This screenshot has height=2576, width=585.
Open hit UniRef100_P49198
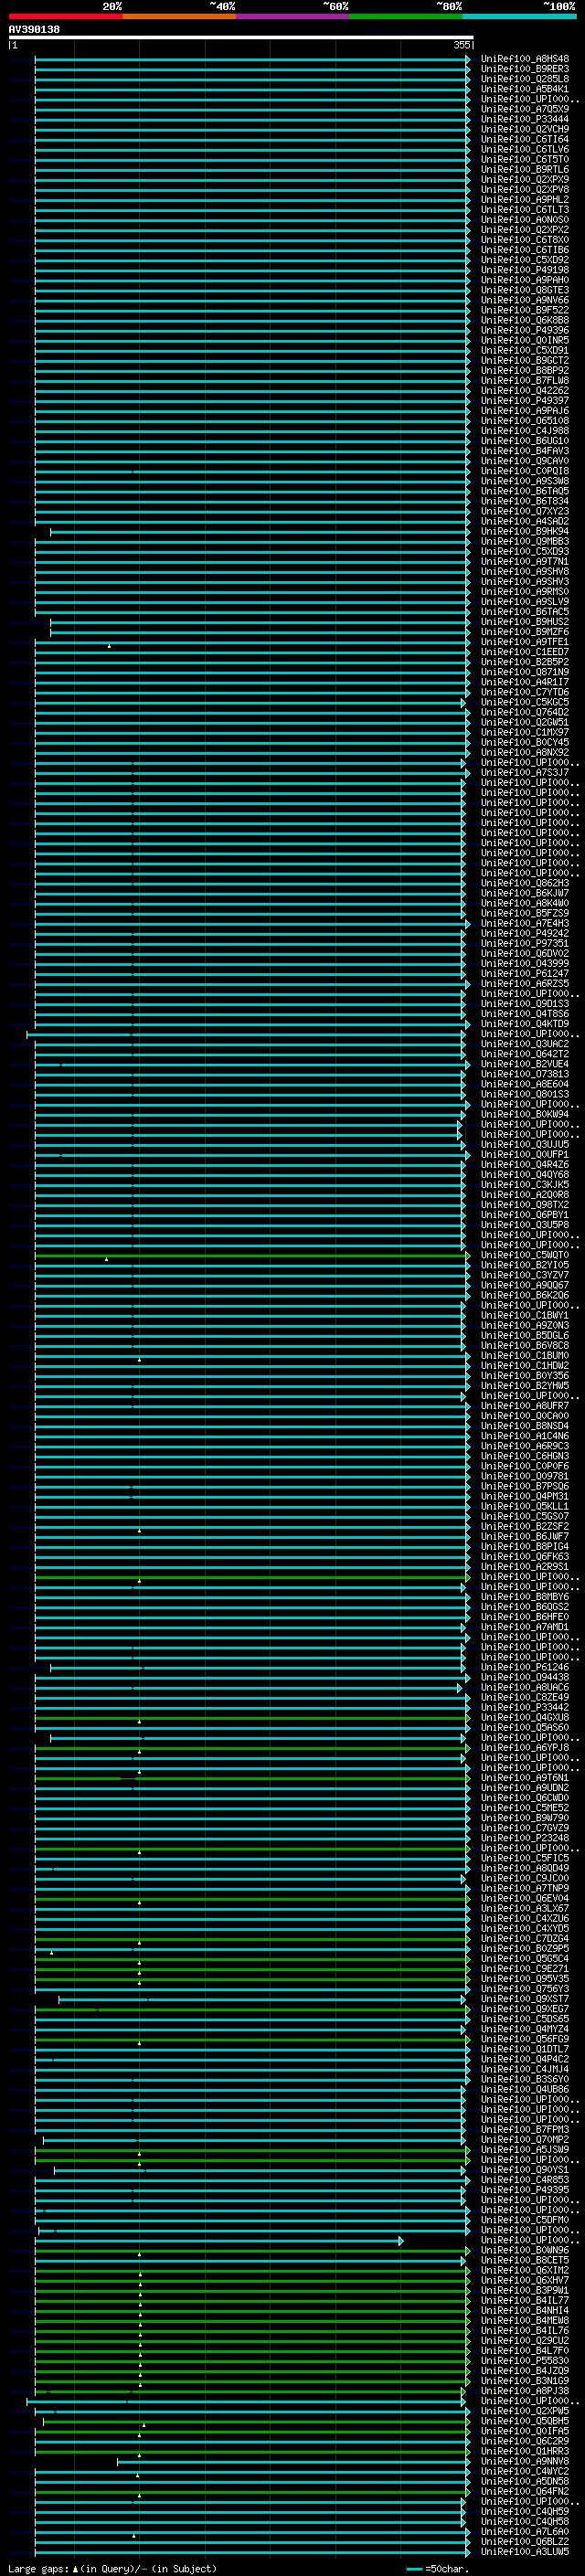(525, 270)
